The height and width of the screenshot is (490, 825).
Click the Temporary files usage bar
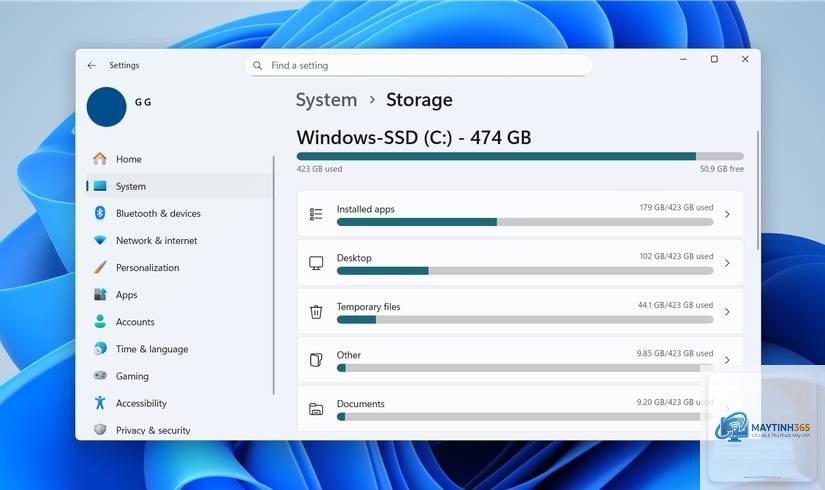pos(525,319)
